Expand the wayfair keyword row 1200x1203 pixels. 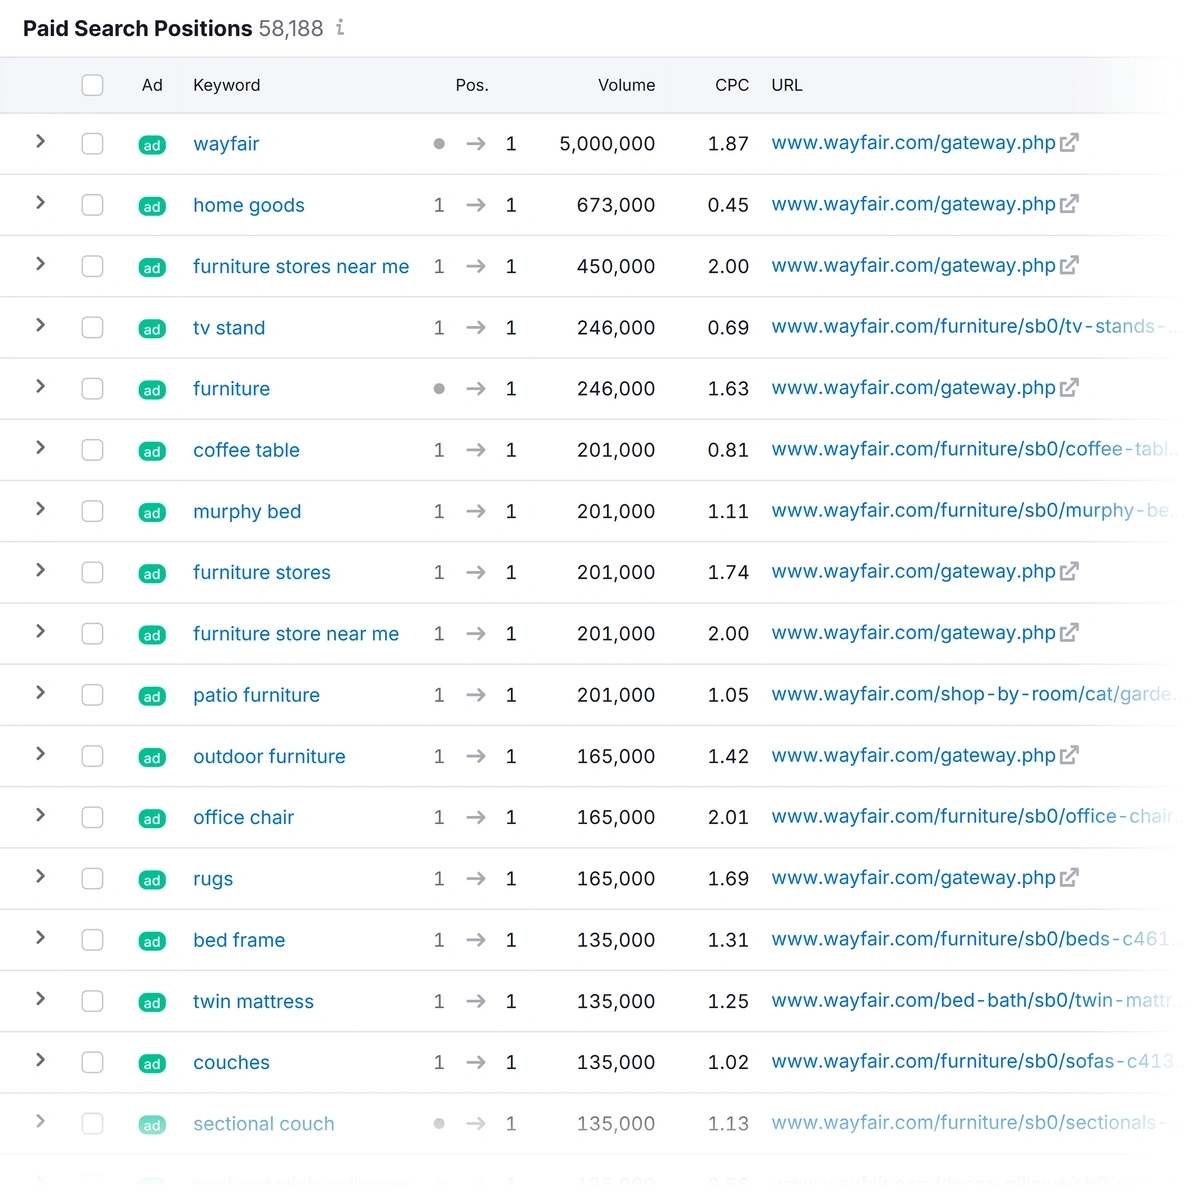pyautogui.click(x=40, y=141)
